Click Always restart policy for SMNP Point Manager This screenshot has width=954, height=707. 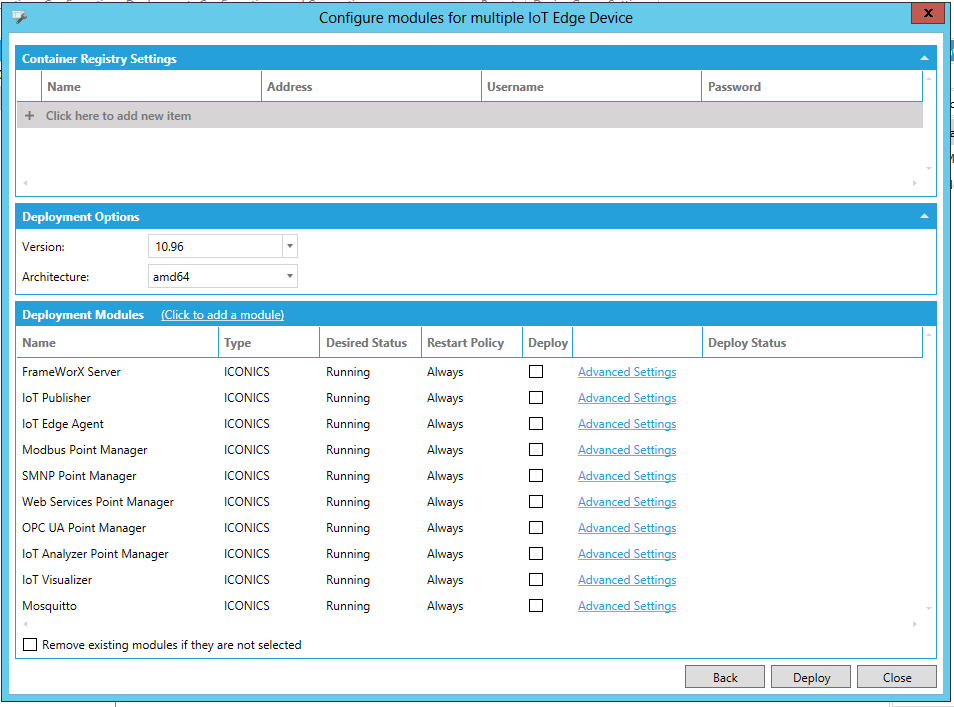[x=445, y=476]
